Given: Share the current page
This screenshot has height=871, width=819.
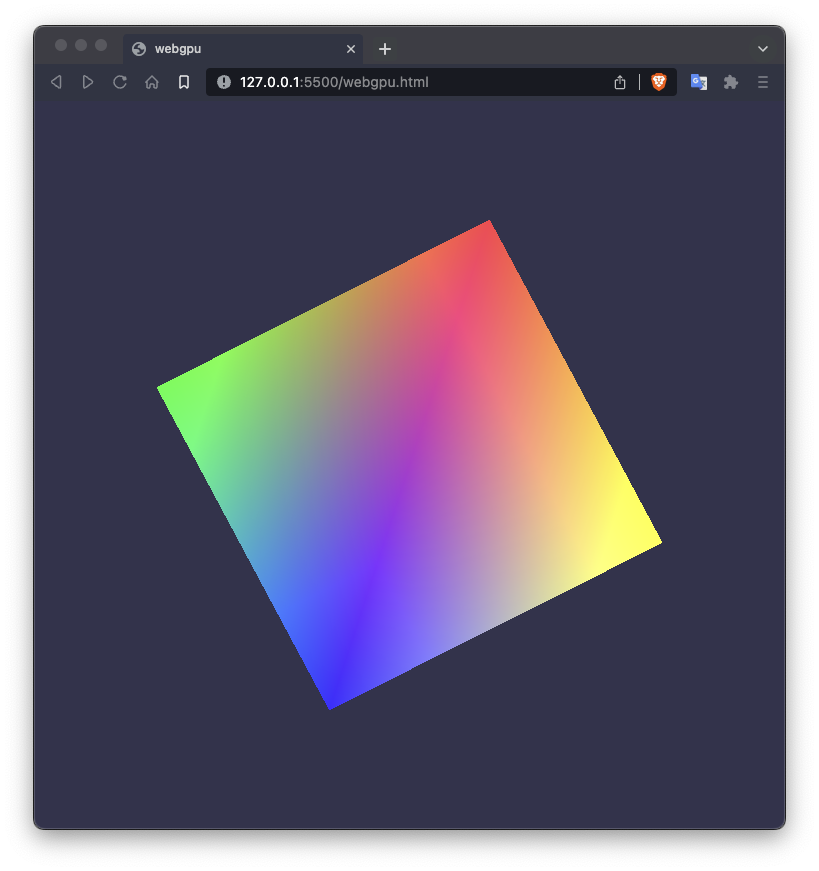Looking at the screenshot, I should pyautogui.click(x=619, y=82).
